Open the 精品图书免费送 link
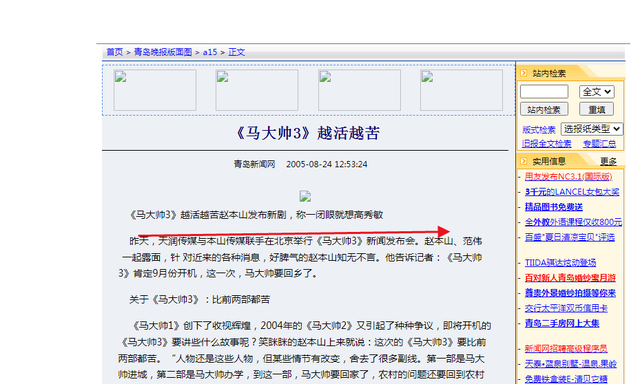This screenshot has height=384, width=640. click(553, 207)
